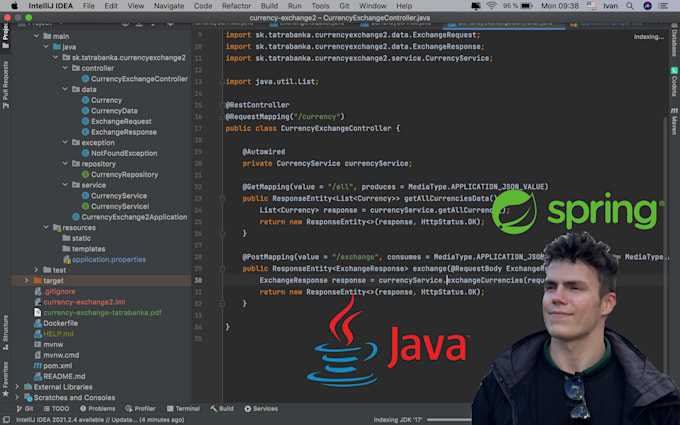Select HELP.md in the project tree
This screenshot has width=680, height=425.
pos(59,333)
